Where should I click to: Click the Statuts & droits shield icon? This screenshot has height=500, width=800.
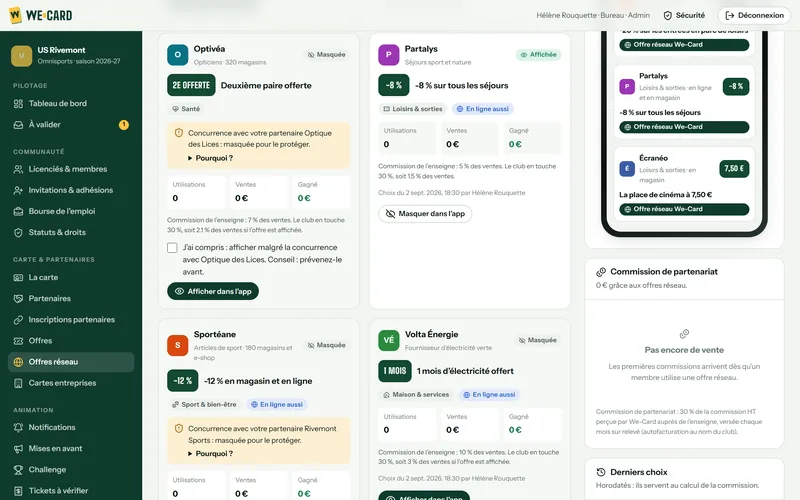pyautogui.click(x=18, y=233)
